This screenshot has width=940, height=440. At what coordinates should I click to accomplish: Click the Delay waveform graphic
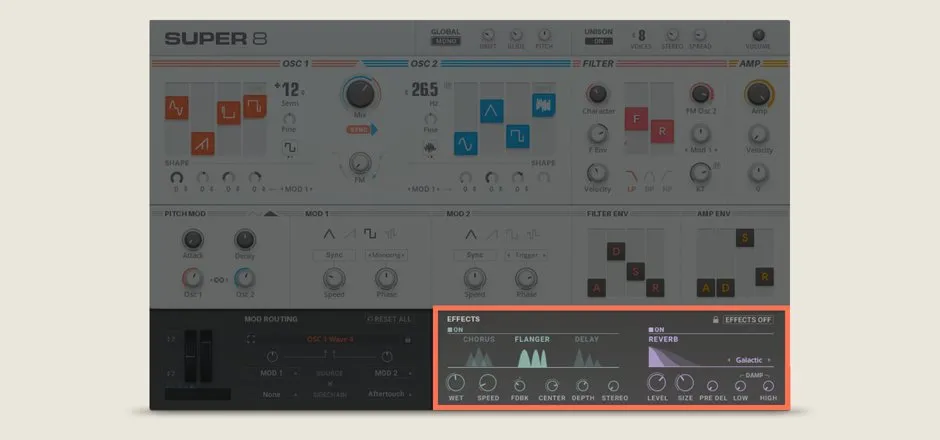[587, 358]
